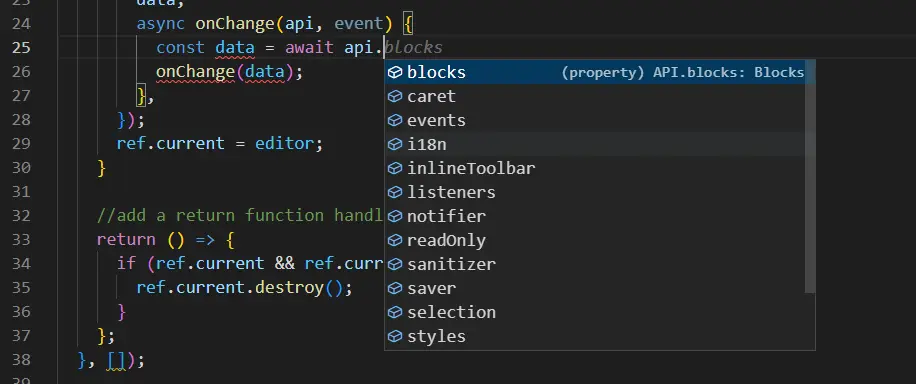
Task: Click the property icon next to i18n
Action: coord(395,144)
